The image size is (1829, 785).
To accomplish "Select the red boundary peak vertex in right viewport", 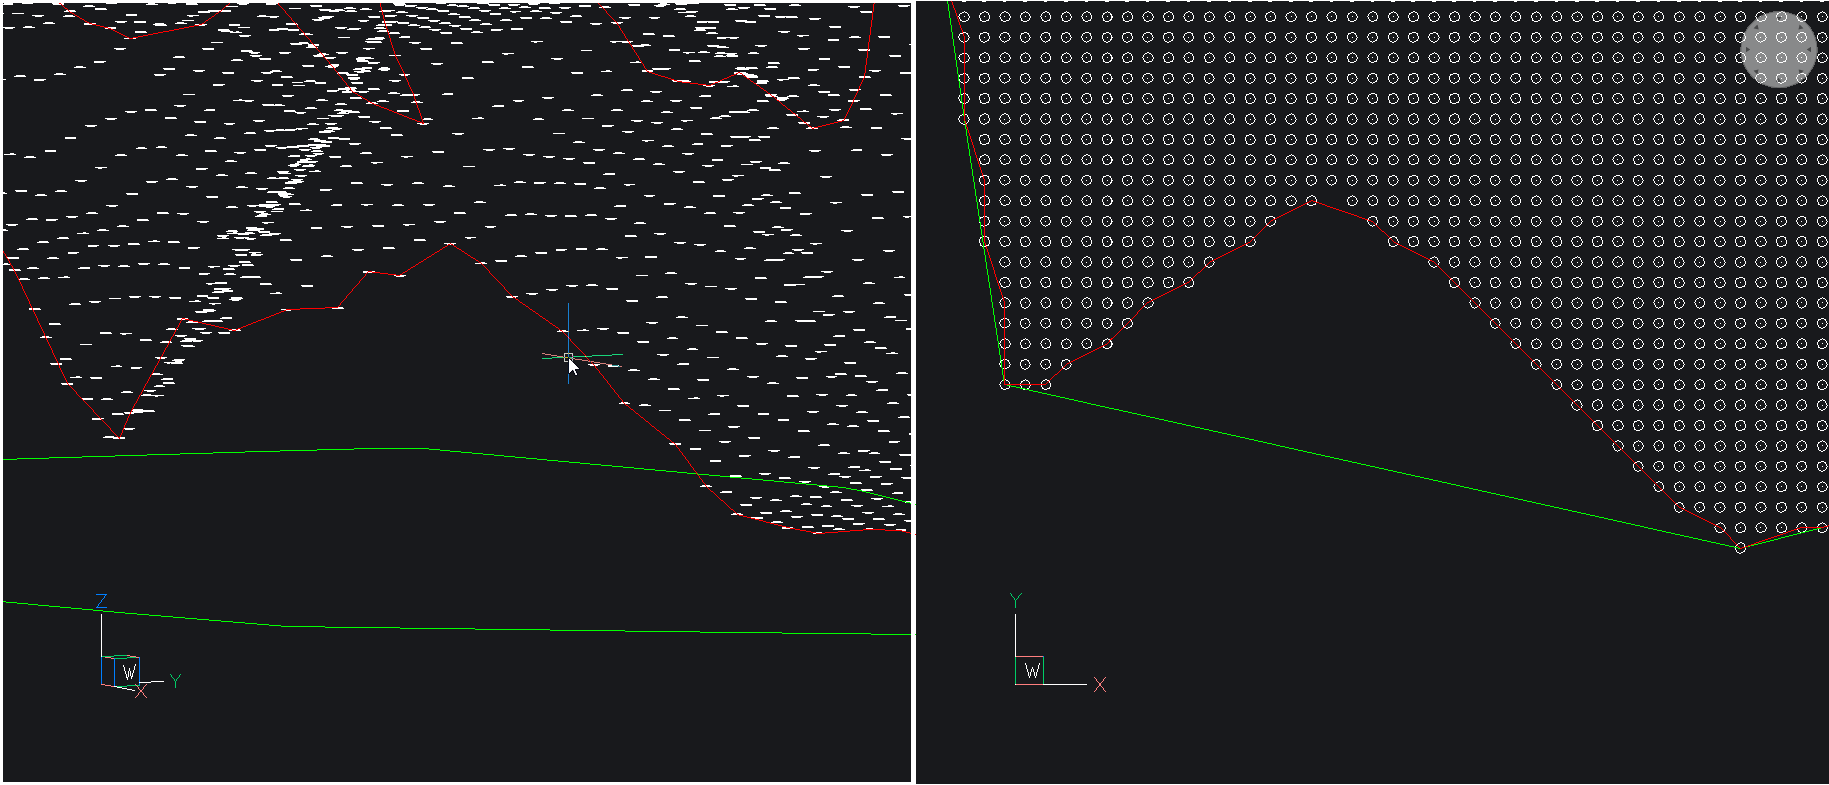I will (1312, 201).
